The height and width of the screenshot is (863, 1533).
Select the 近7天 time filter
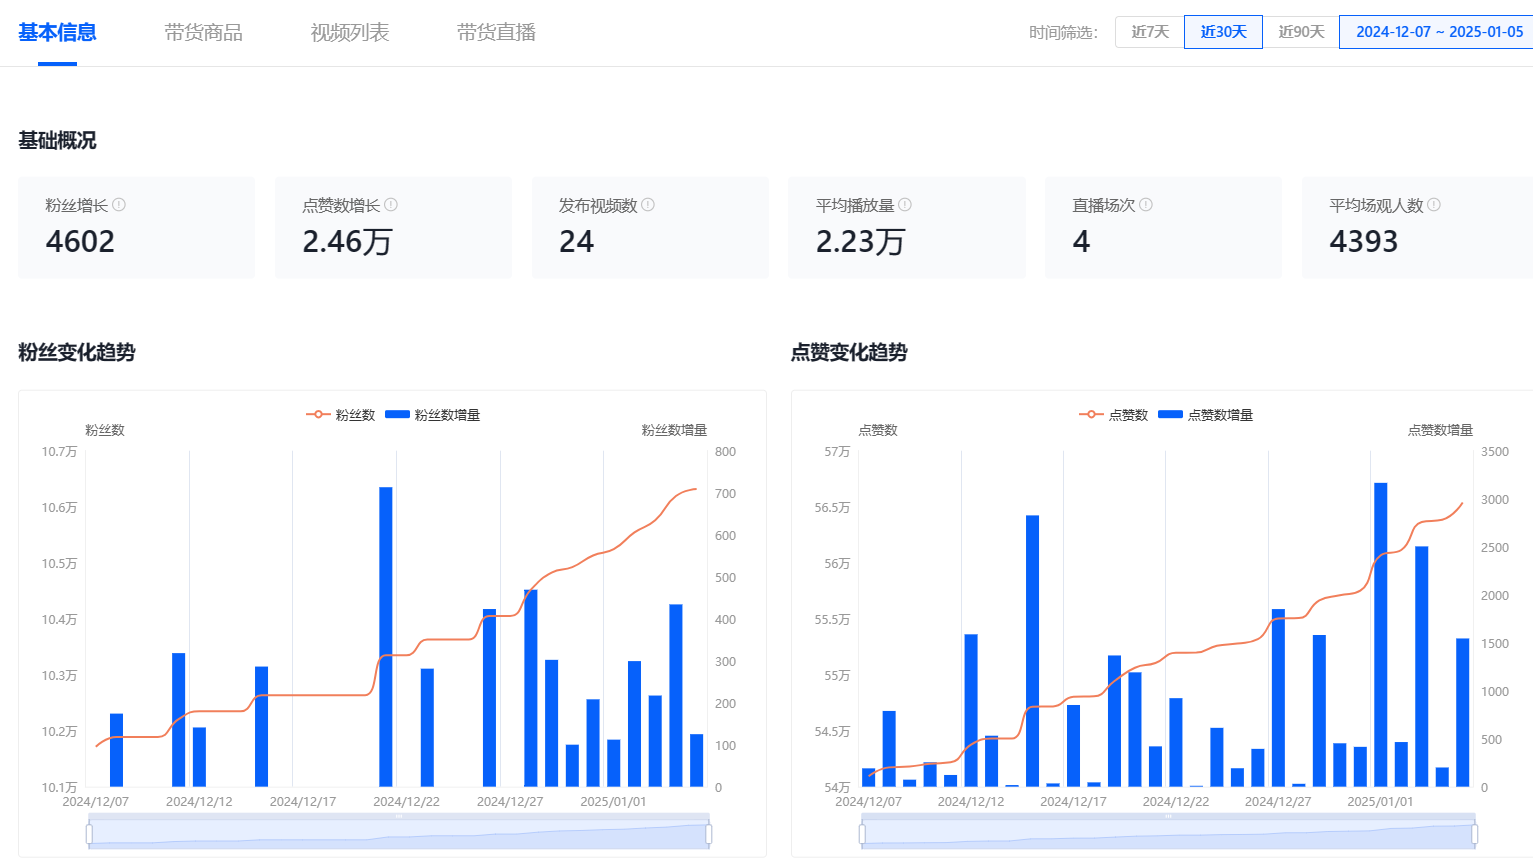(x=1149, y=32)
